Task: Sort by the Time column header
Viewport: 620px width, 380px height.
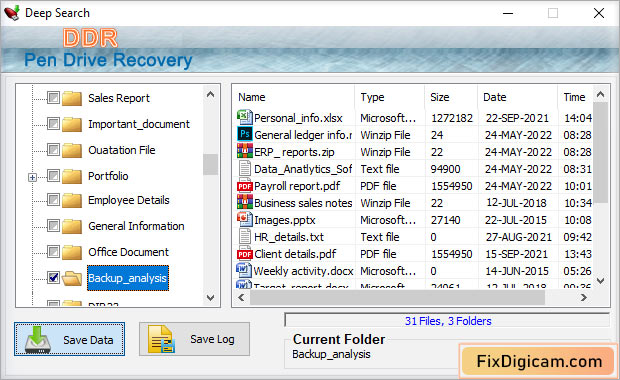Action: tap(575, 97)
